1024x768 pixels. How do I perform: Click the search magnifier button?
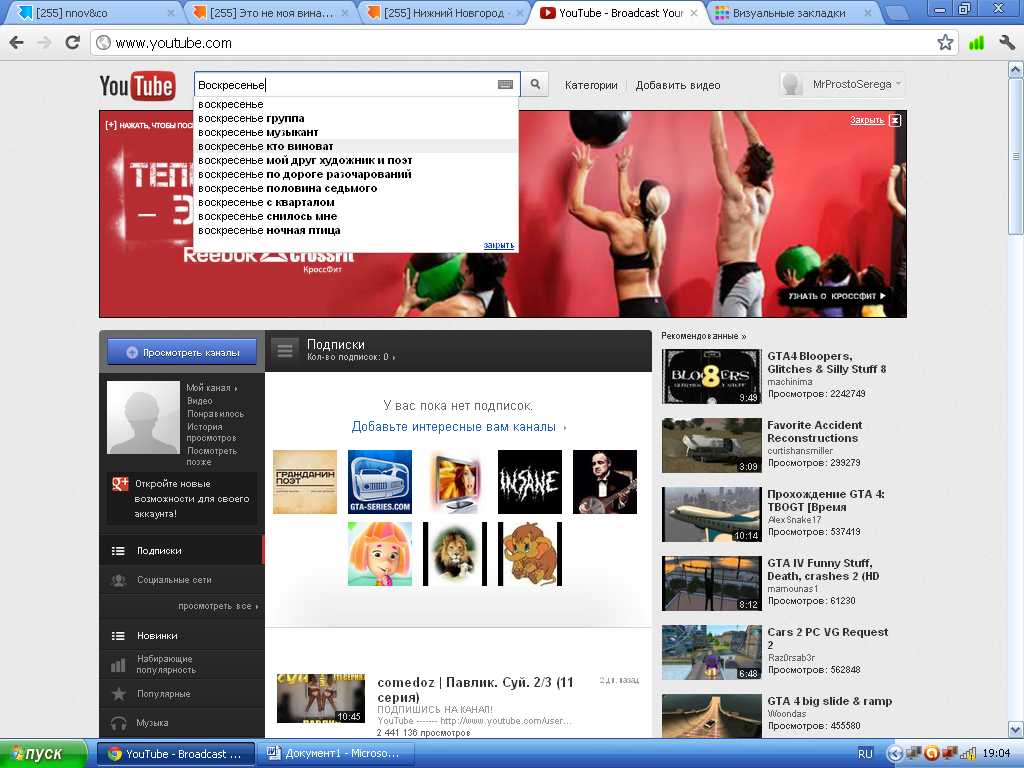(535, 84)
